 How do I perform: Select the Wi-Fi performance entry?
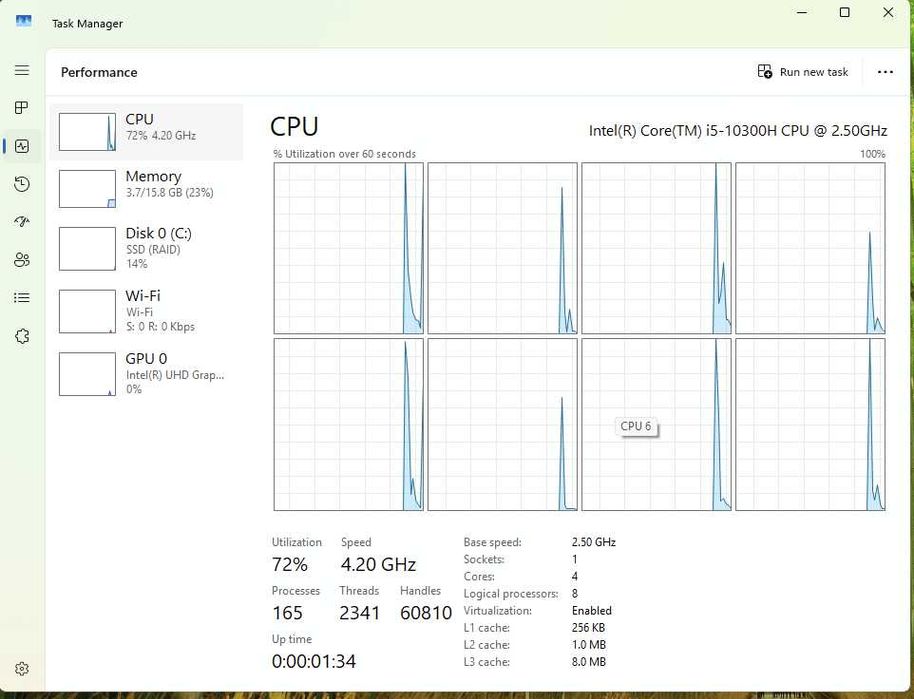(x=146, y=311)
